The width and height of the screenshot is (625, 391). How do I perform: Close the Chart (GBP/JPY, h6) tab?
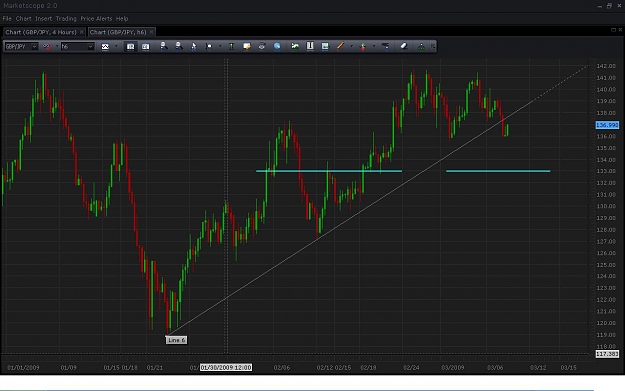click(151, 32)
